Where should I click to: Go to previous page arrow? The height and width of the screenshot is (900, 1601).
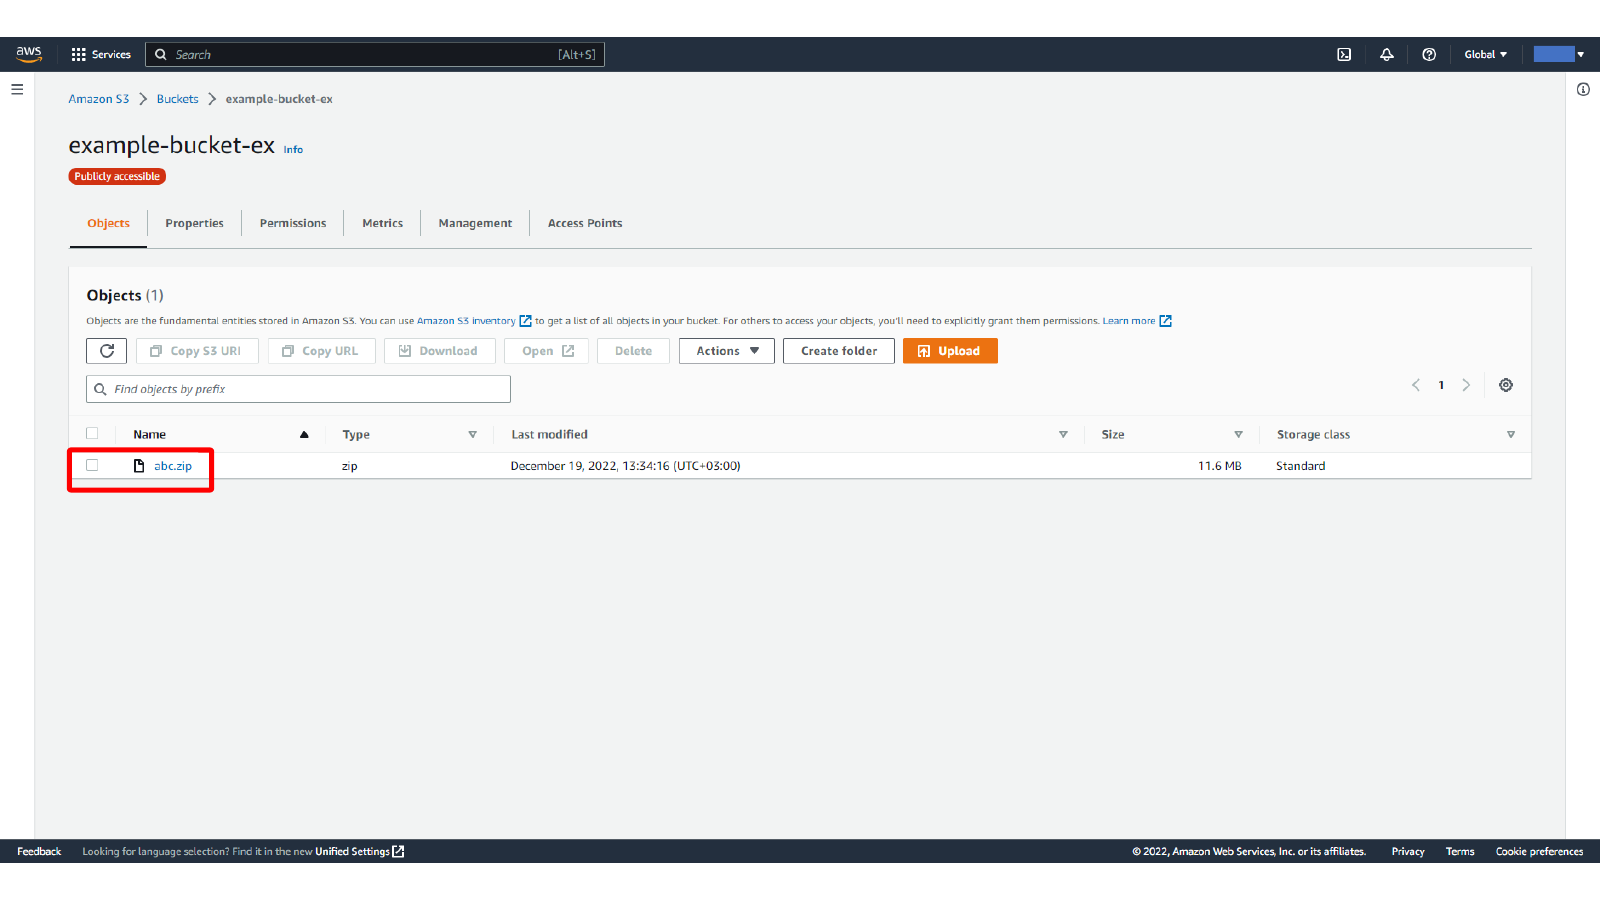click(1416, 385)
